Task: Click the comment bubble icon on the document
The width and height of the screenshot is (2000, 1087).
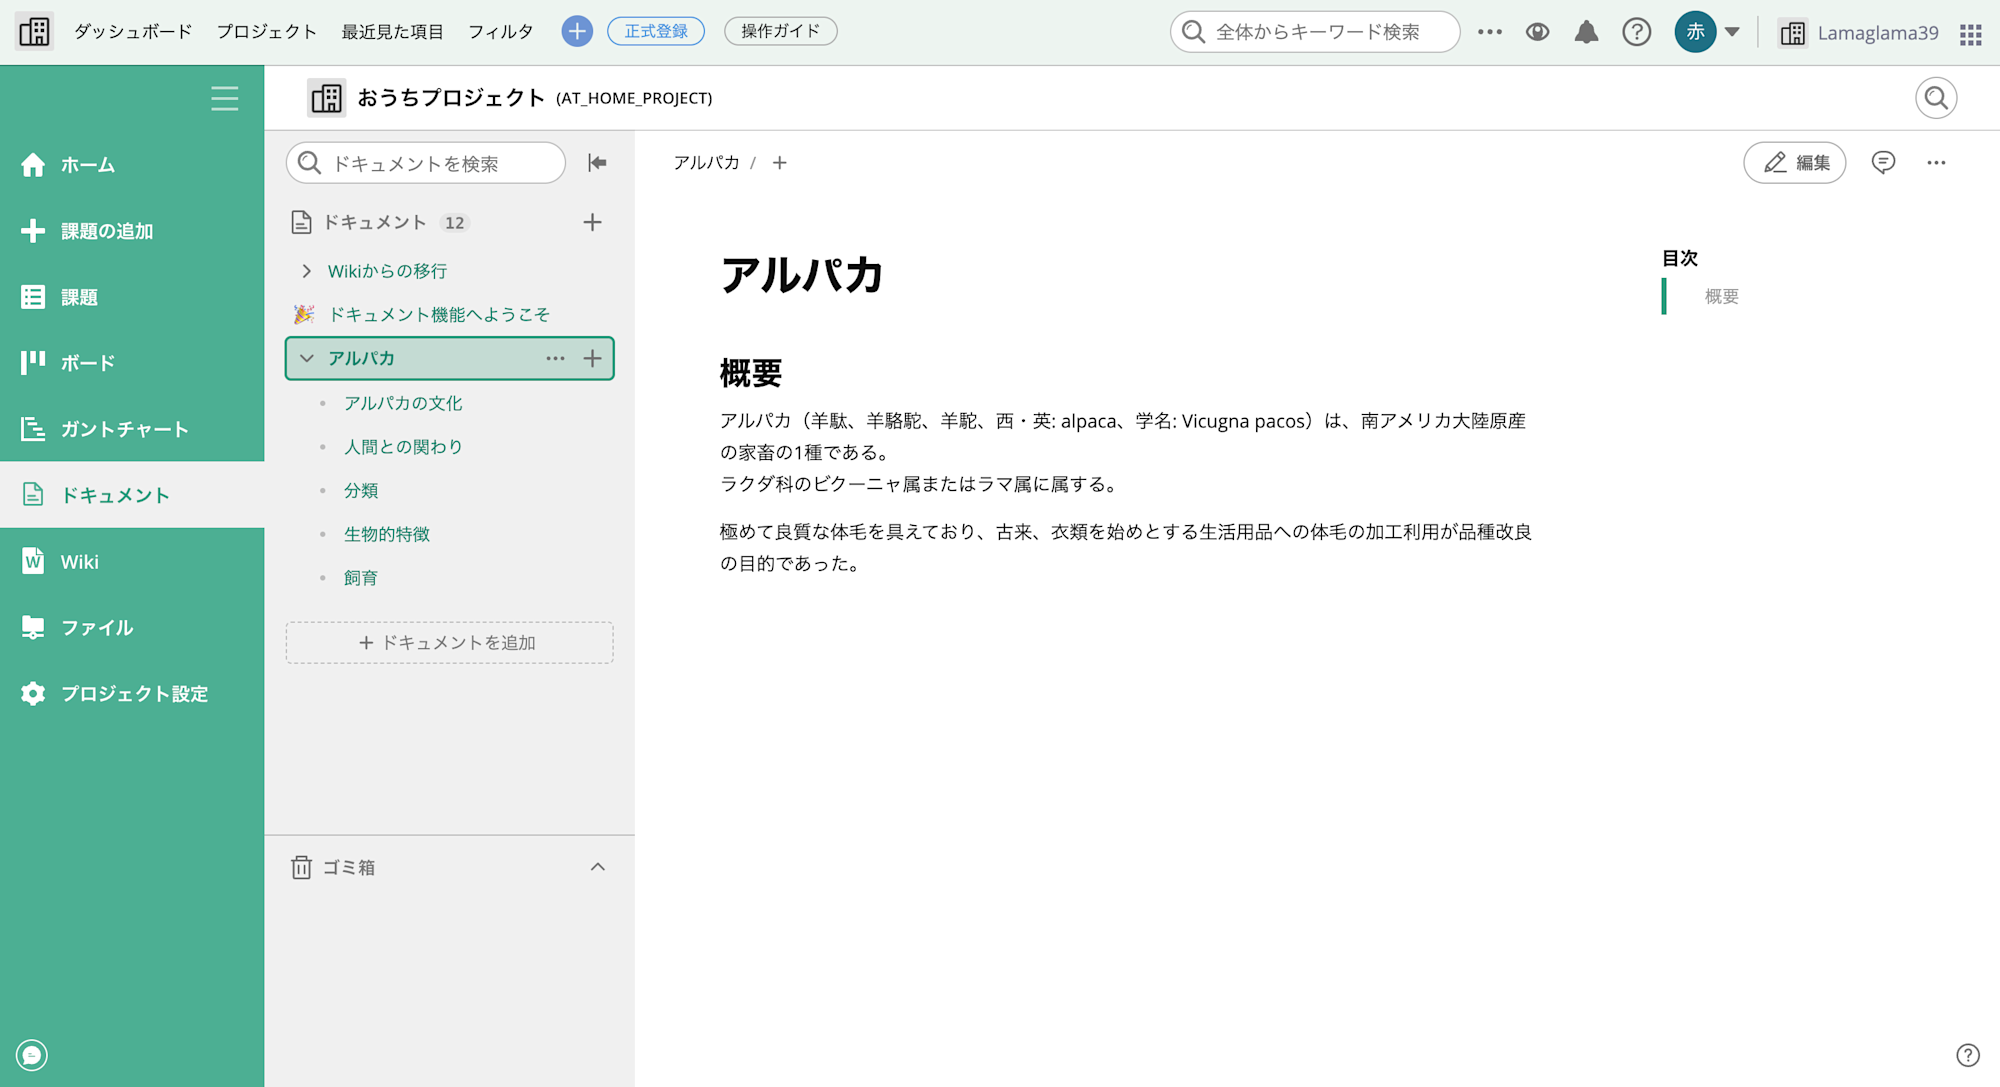Action: tap(1883, 162)
